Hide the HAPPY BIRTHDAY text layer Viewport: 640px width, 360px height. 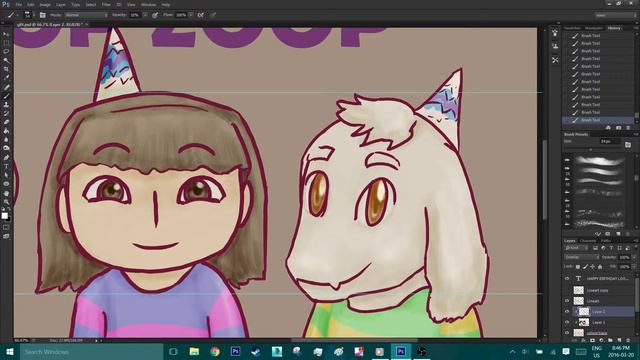567,278
